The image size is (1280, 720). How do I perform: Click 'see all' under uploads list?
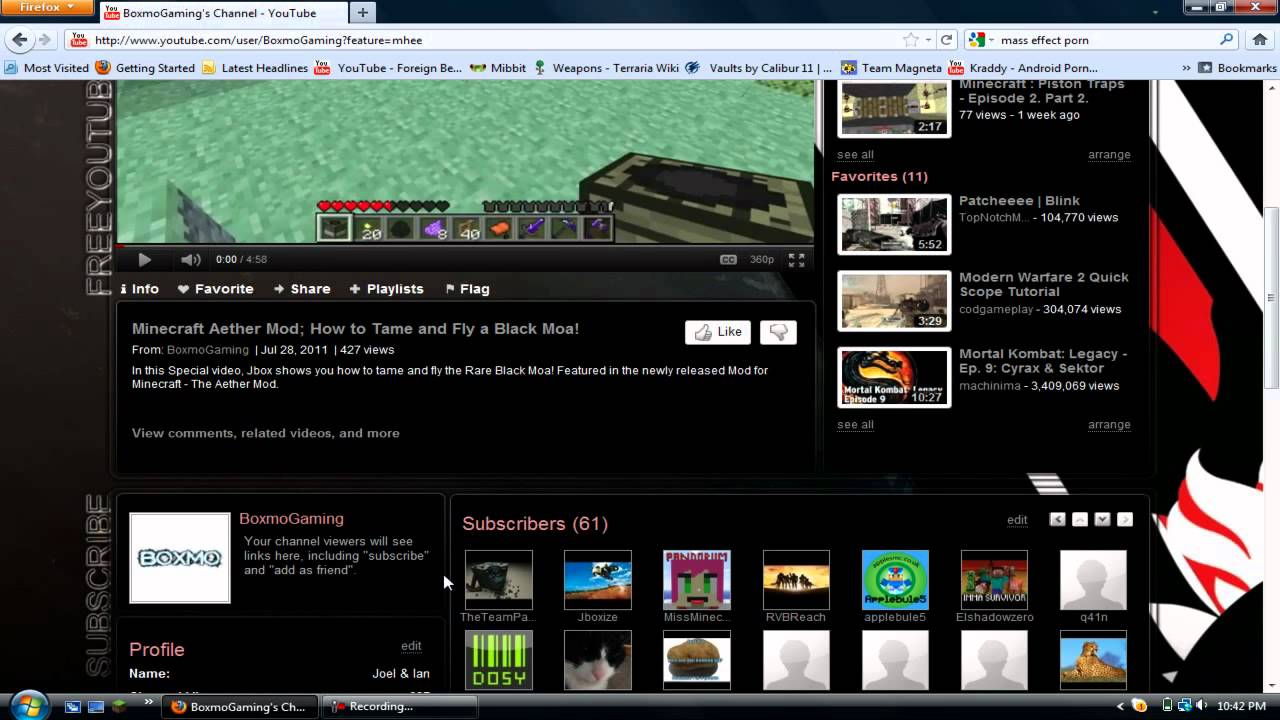(855, 155)
